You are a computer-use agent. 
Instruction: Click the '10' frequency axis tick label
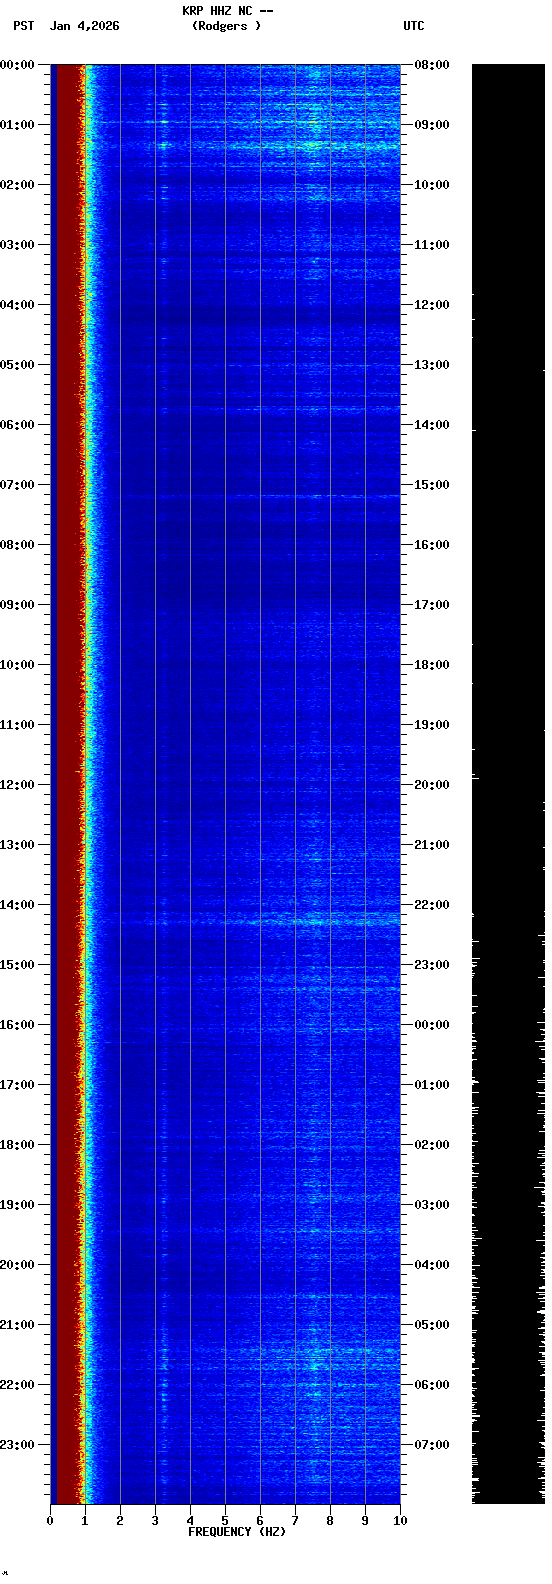400,1521
